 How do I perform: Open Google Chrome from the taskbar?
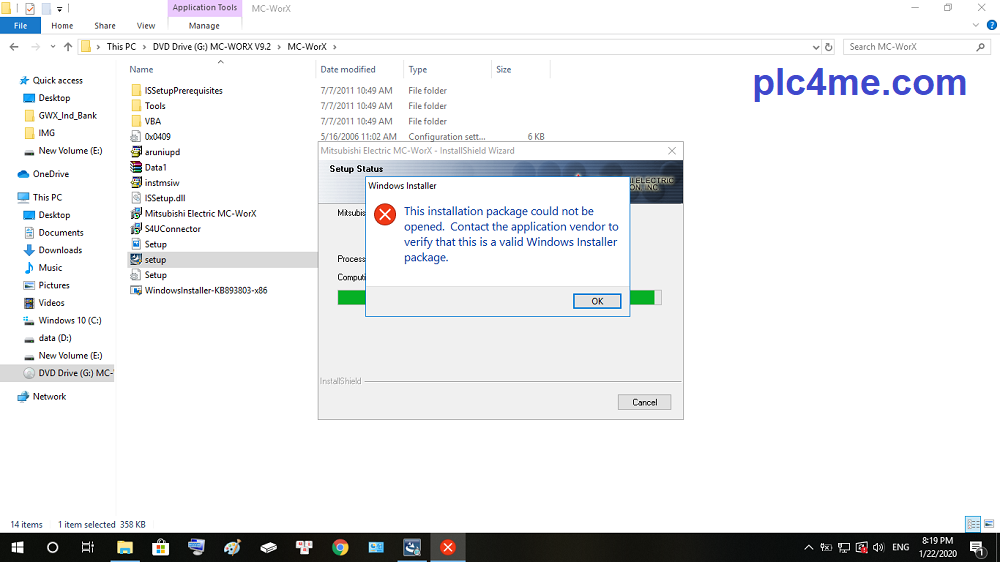pyautogui.click(x=340, y=548)
